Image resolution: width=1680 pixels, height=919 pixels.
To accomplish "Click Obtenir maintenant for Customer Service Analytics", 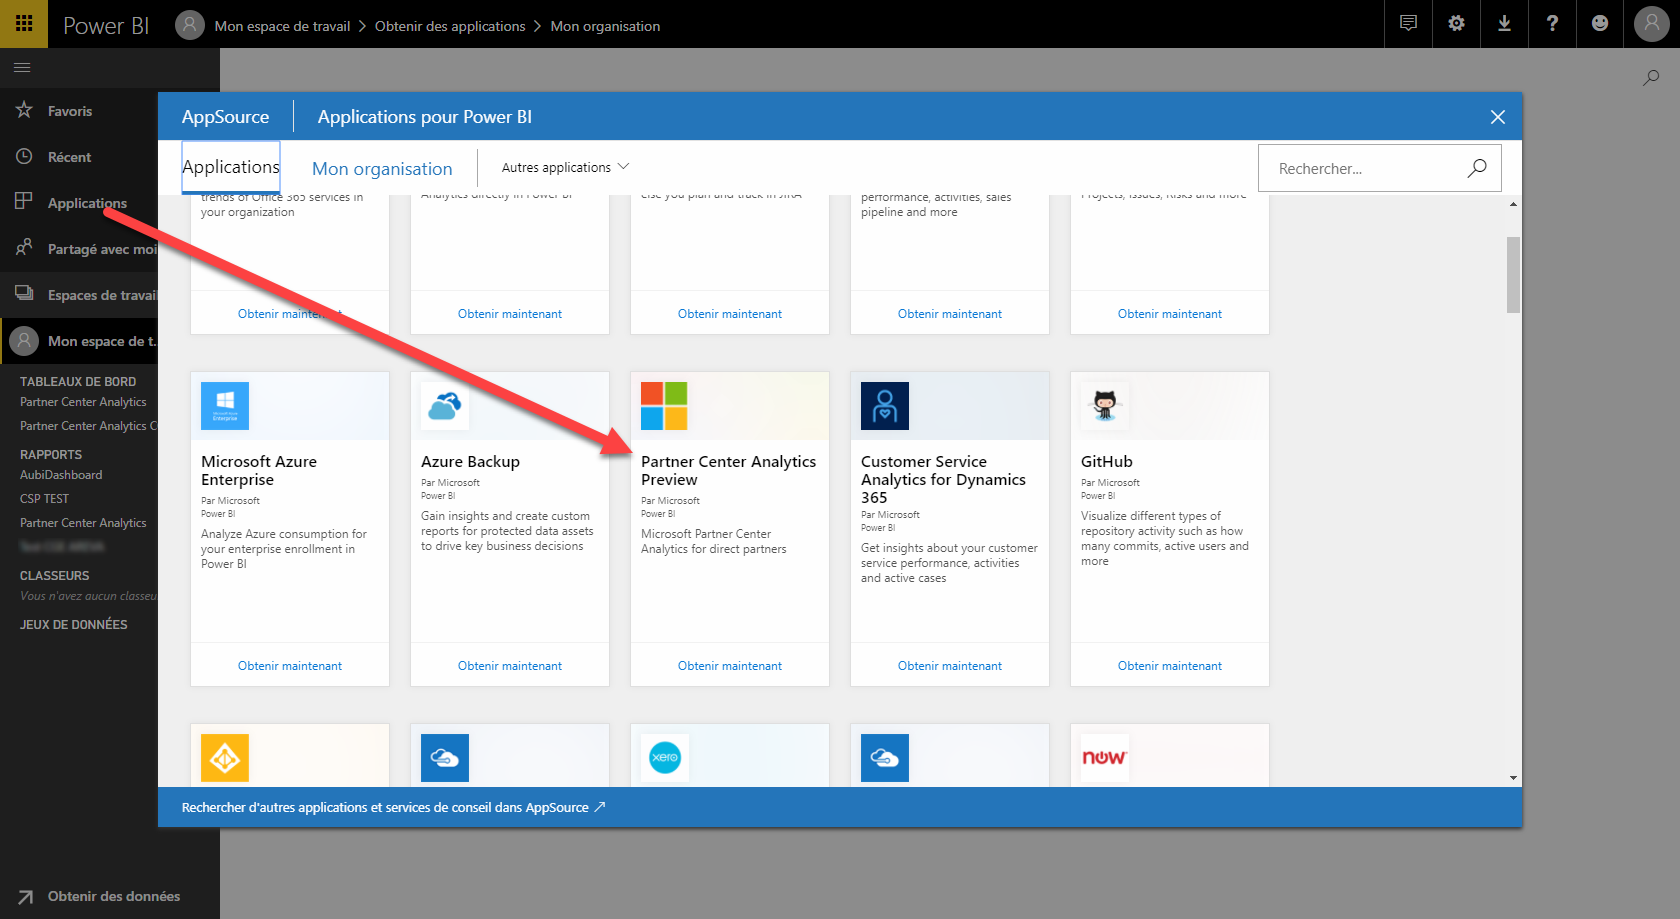I will 950,666.
